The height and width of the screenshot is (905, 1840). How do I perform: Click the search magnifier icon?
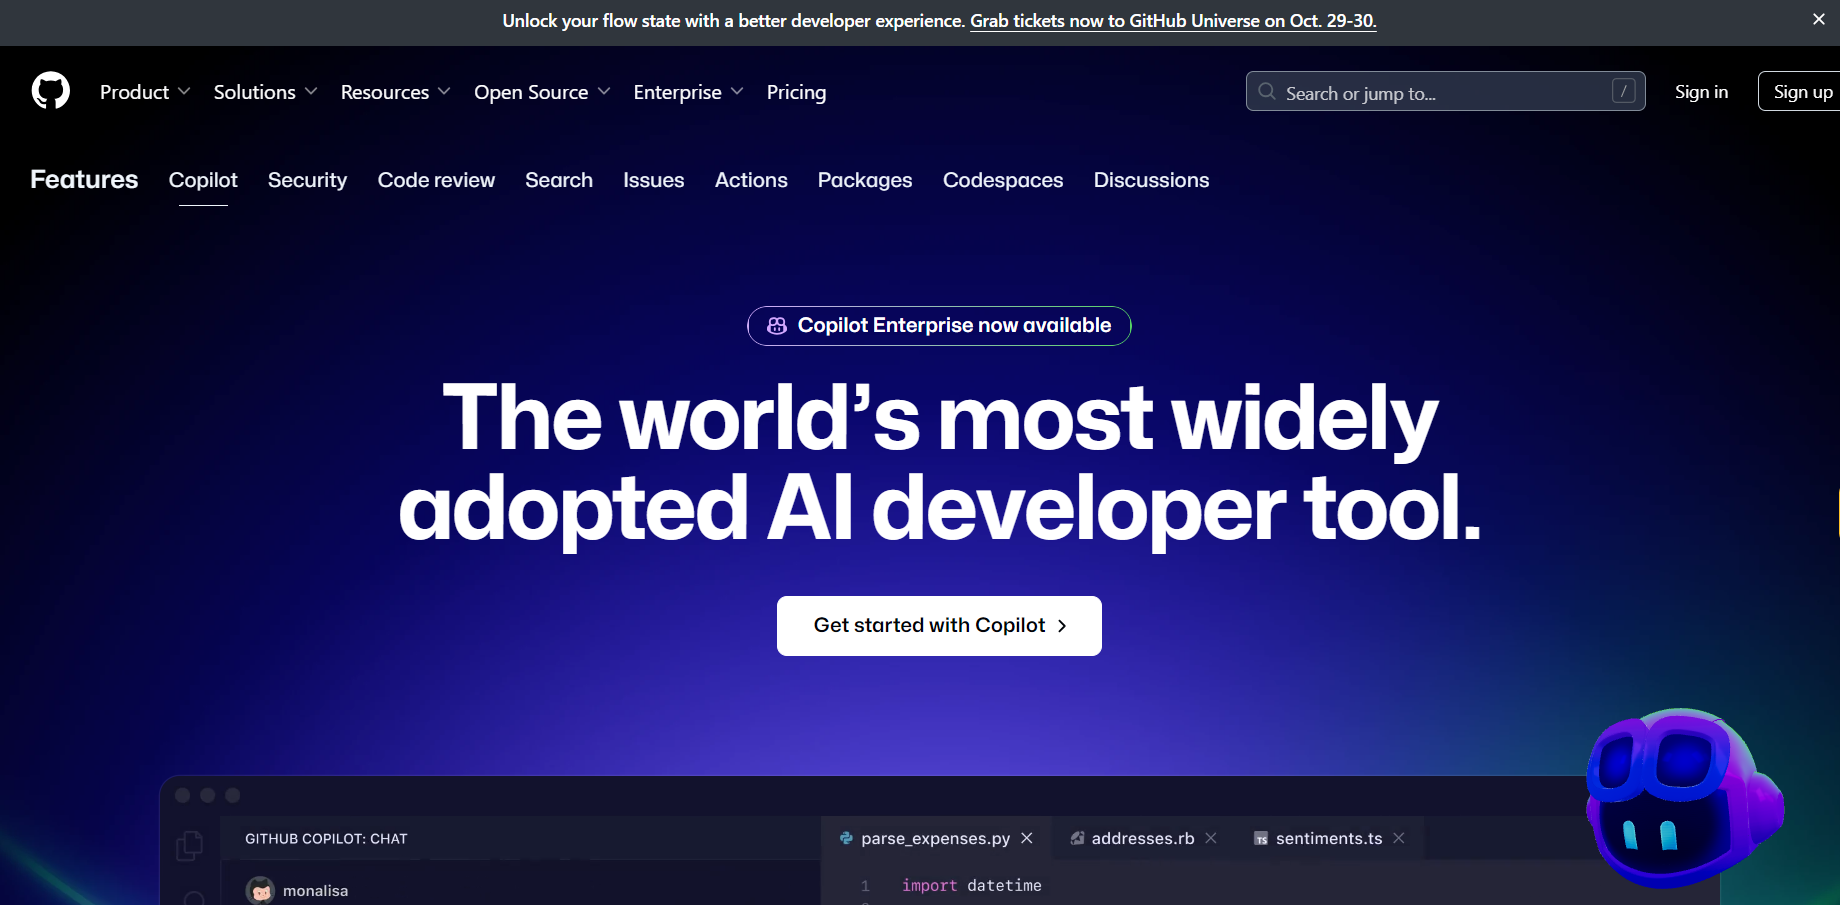1267,91
